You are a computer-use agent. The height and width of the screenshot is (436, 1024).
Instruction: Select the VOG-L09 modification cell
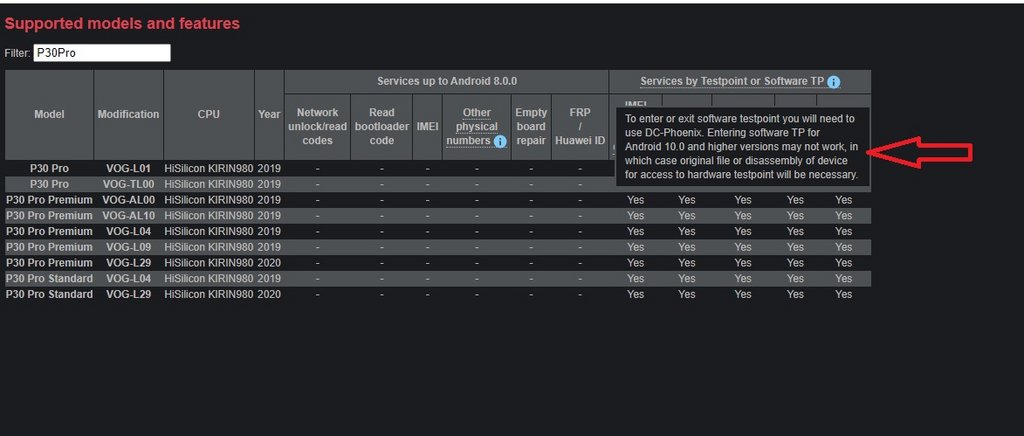[x=129, y=247]
